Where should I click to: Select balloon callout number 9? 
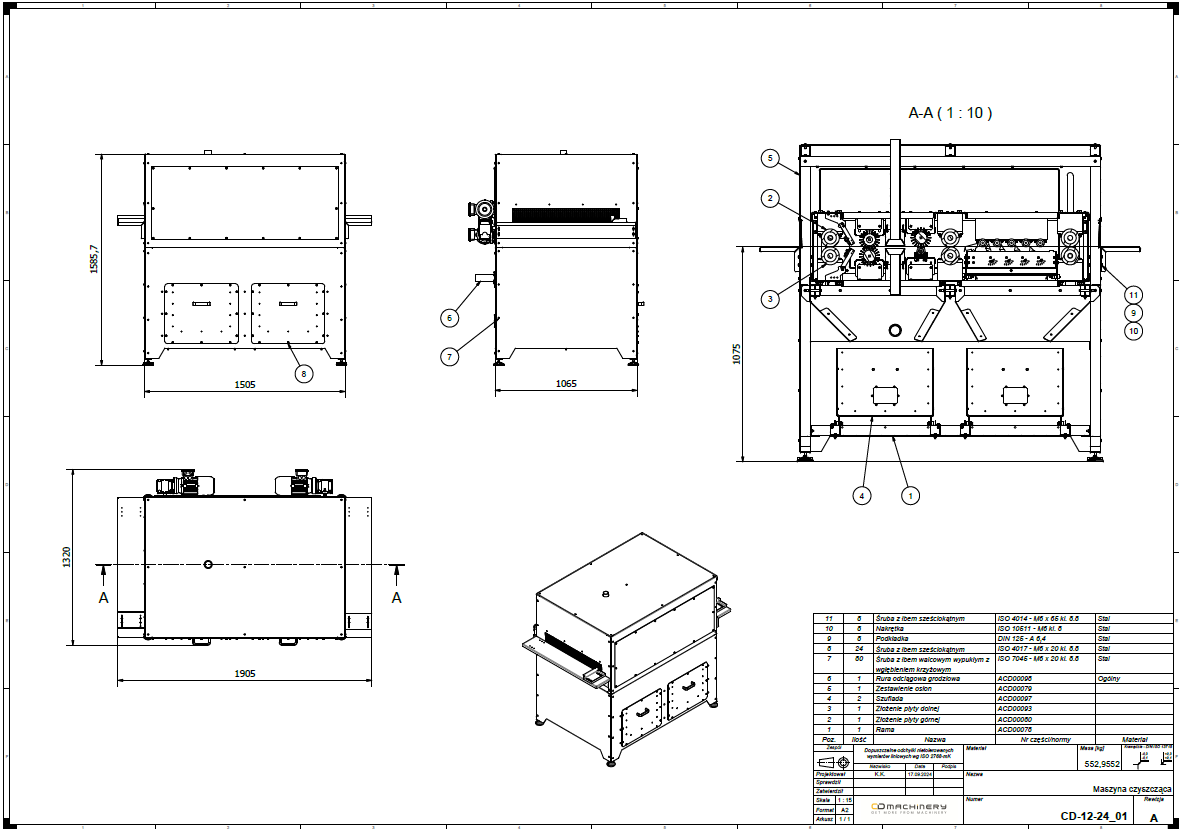(1133, 313)
